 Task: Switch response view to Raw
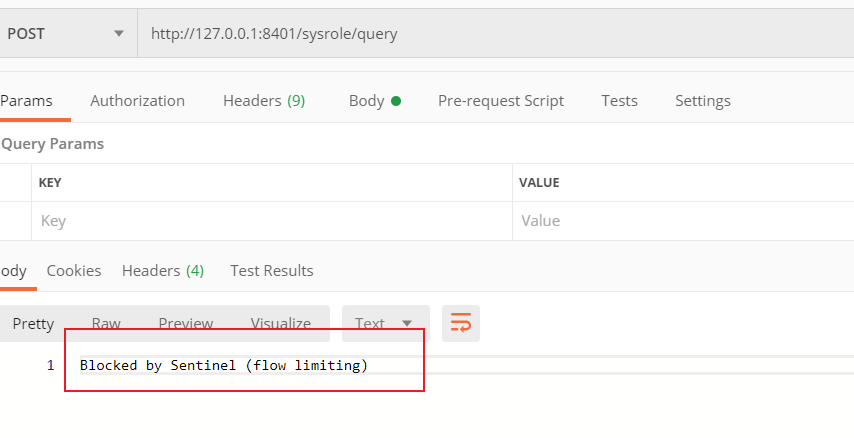pos(106,323)
